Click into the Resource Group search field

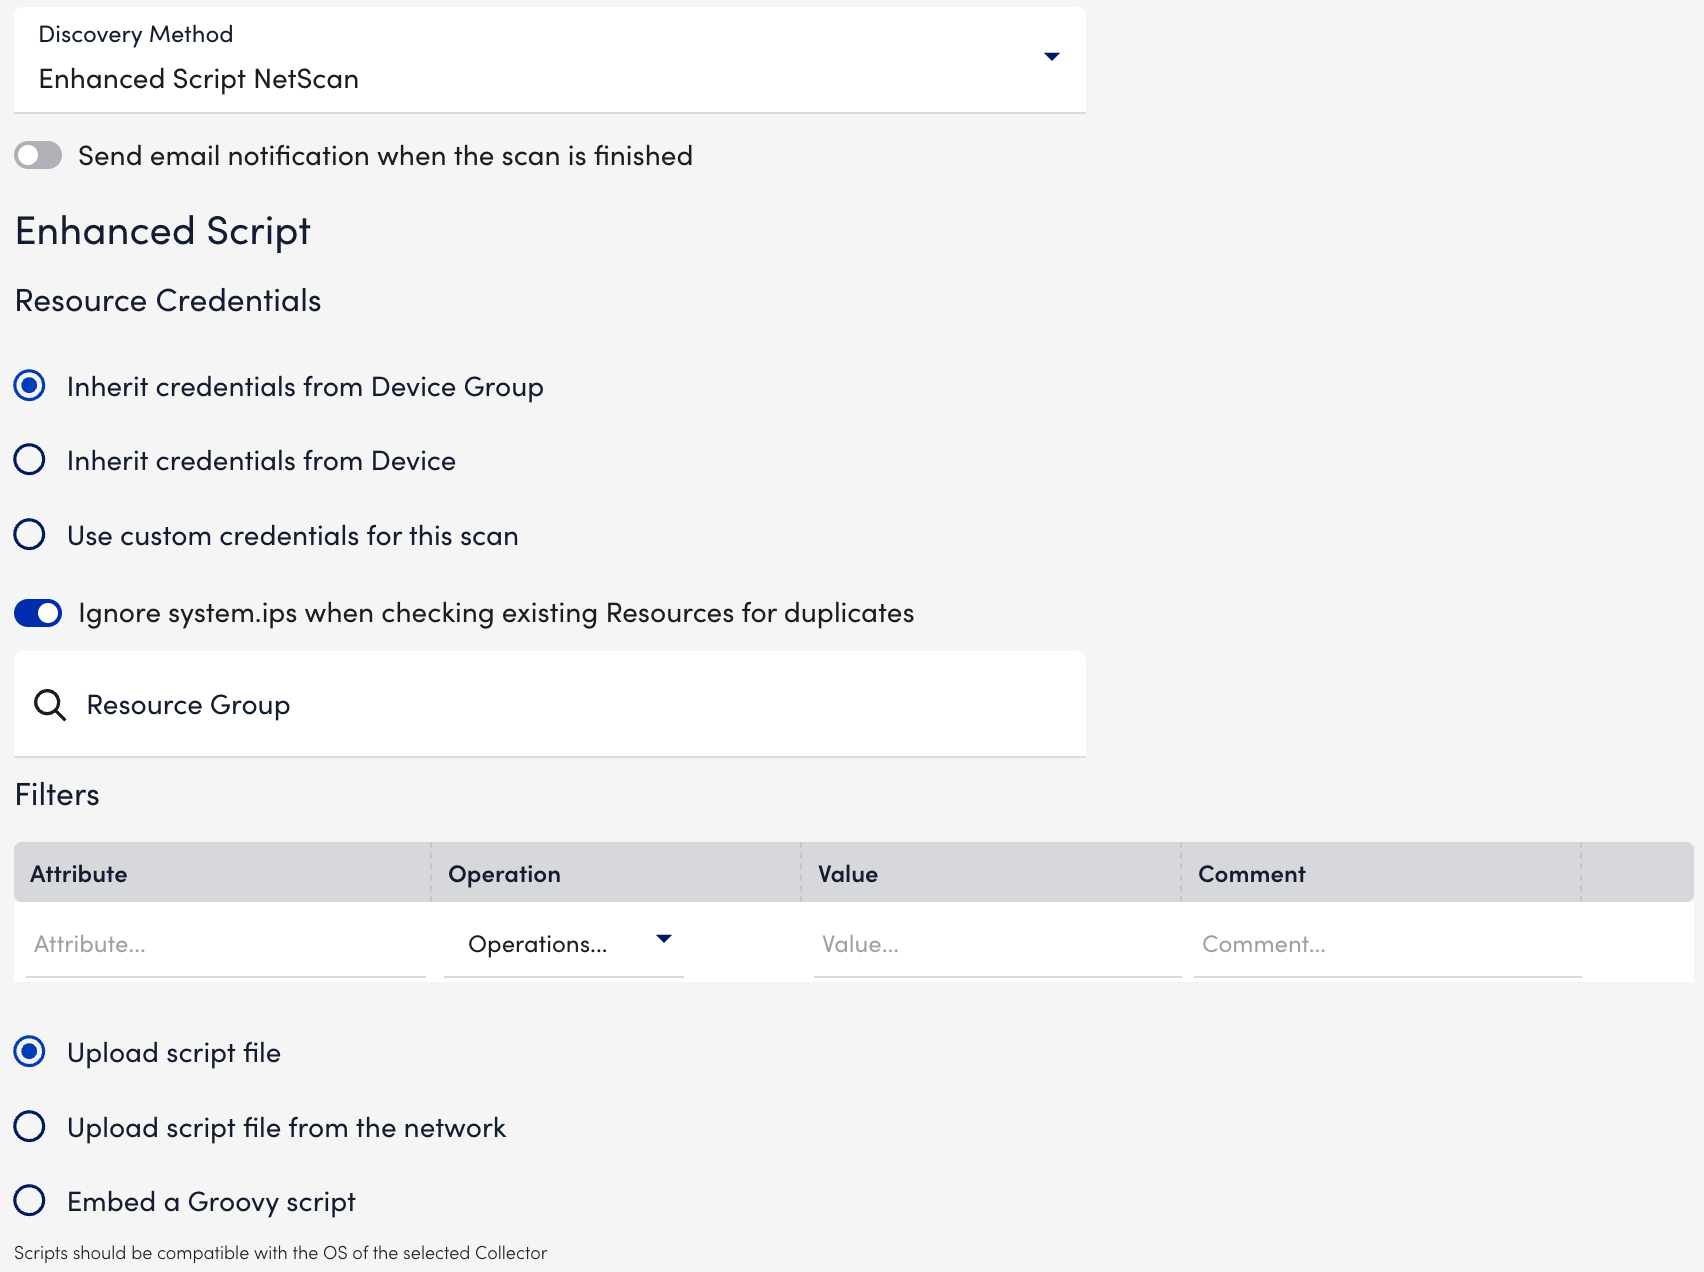click(x=400, y=704)
